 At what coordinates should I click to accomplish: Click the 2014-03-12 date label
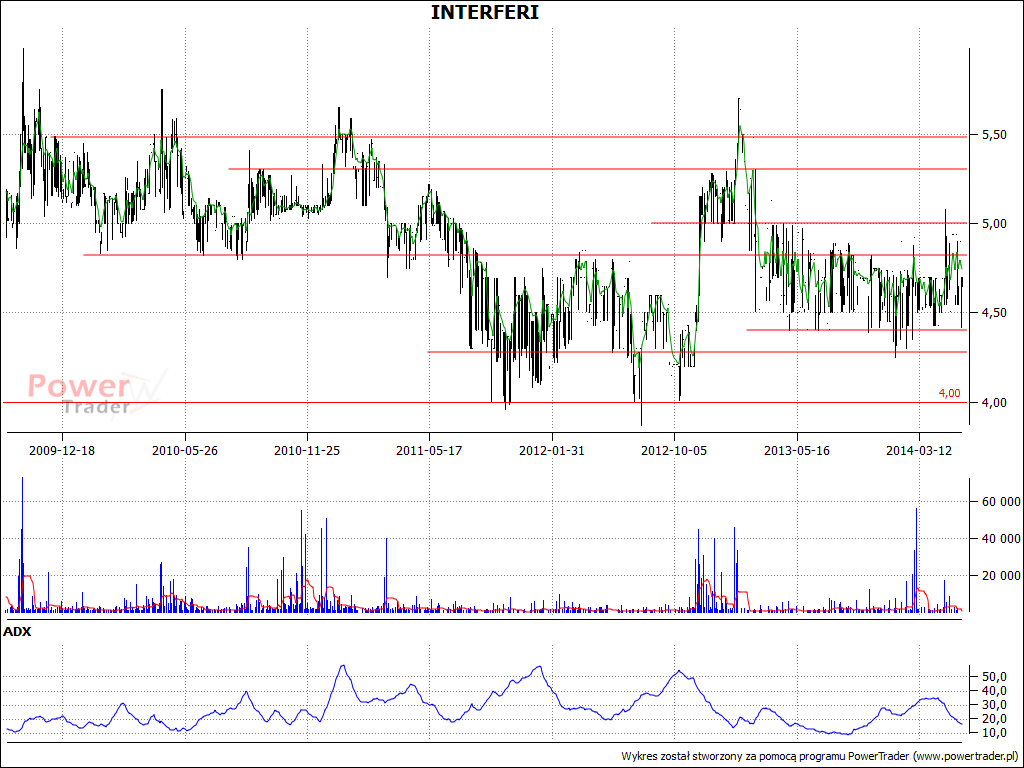919,451
